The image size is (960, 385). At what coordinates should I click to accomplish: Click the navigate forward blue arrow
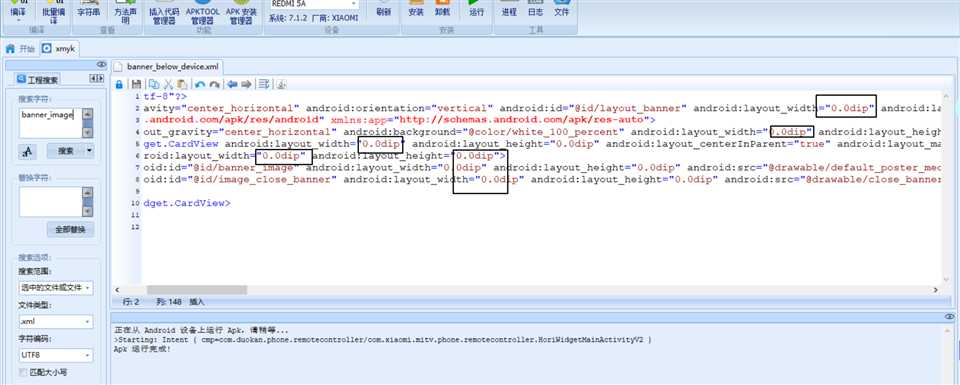246,84
